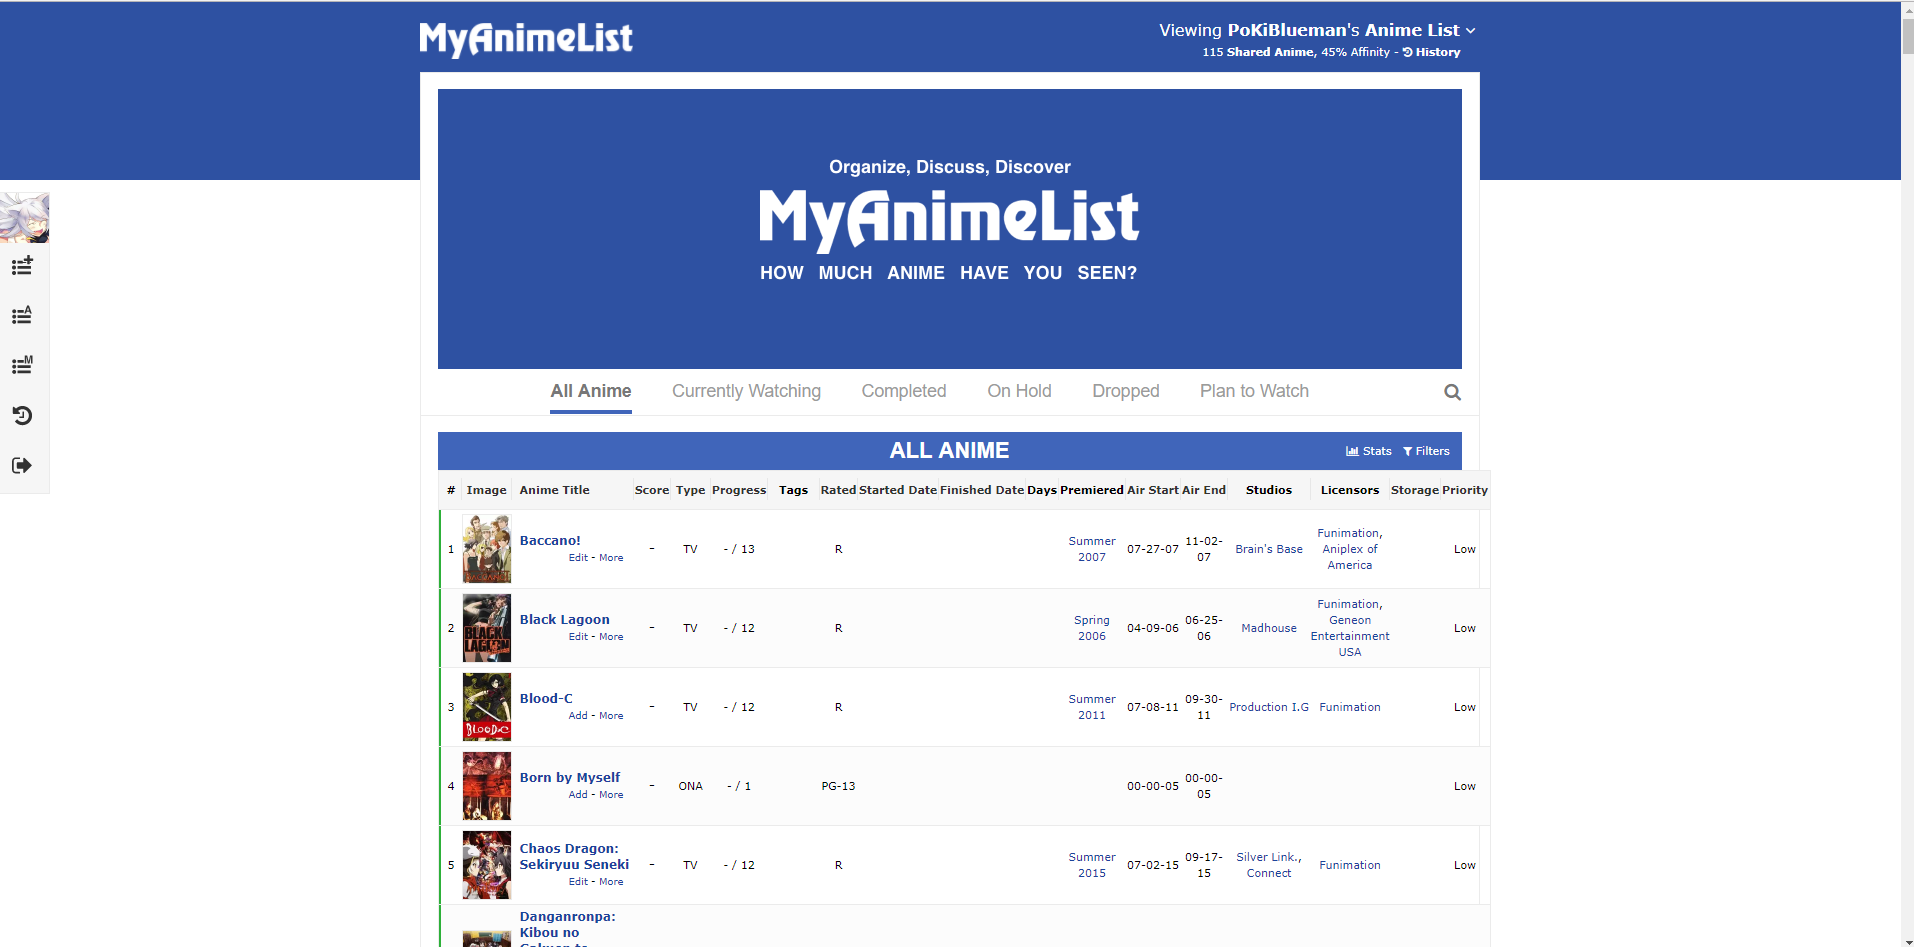This screenshot has width=1914, height=947.
Task: Click the MyAnimeList logo in the header
Action: click(x=526, y=39)
